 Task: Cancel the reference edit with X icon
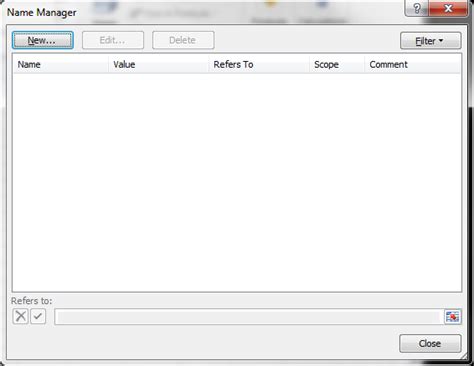tap(20, 316)
